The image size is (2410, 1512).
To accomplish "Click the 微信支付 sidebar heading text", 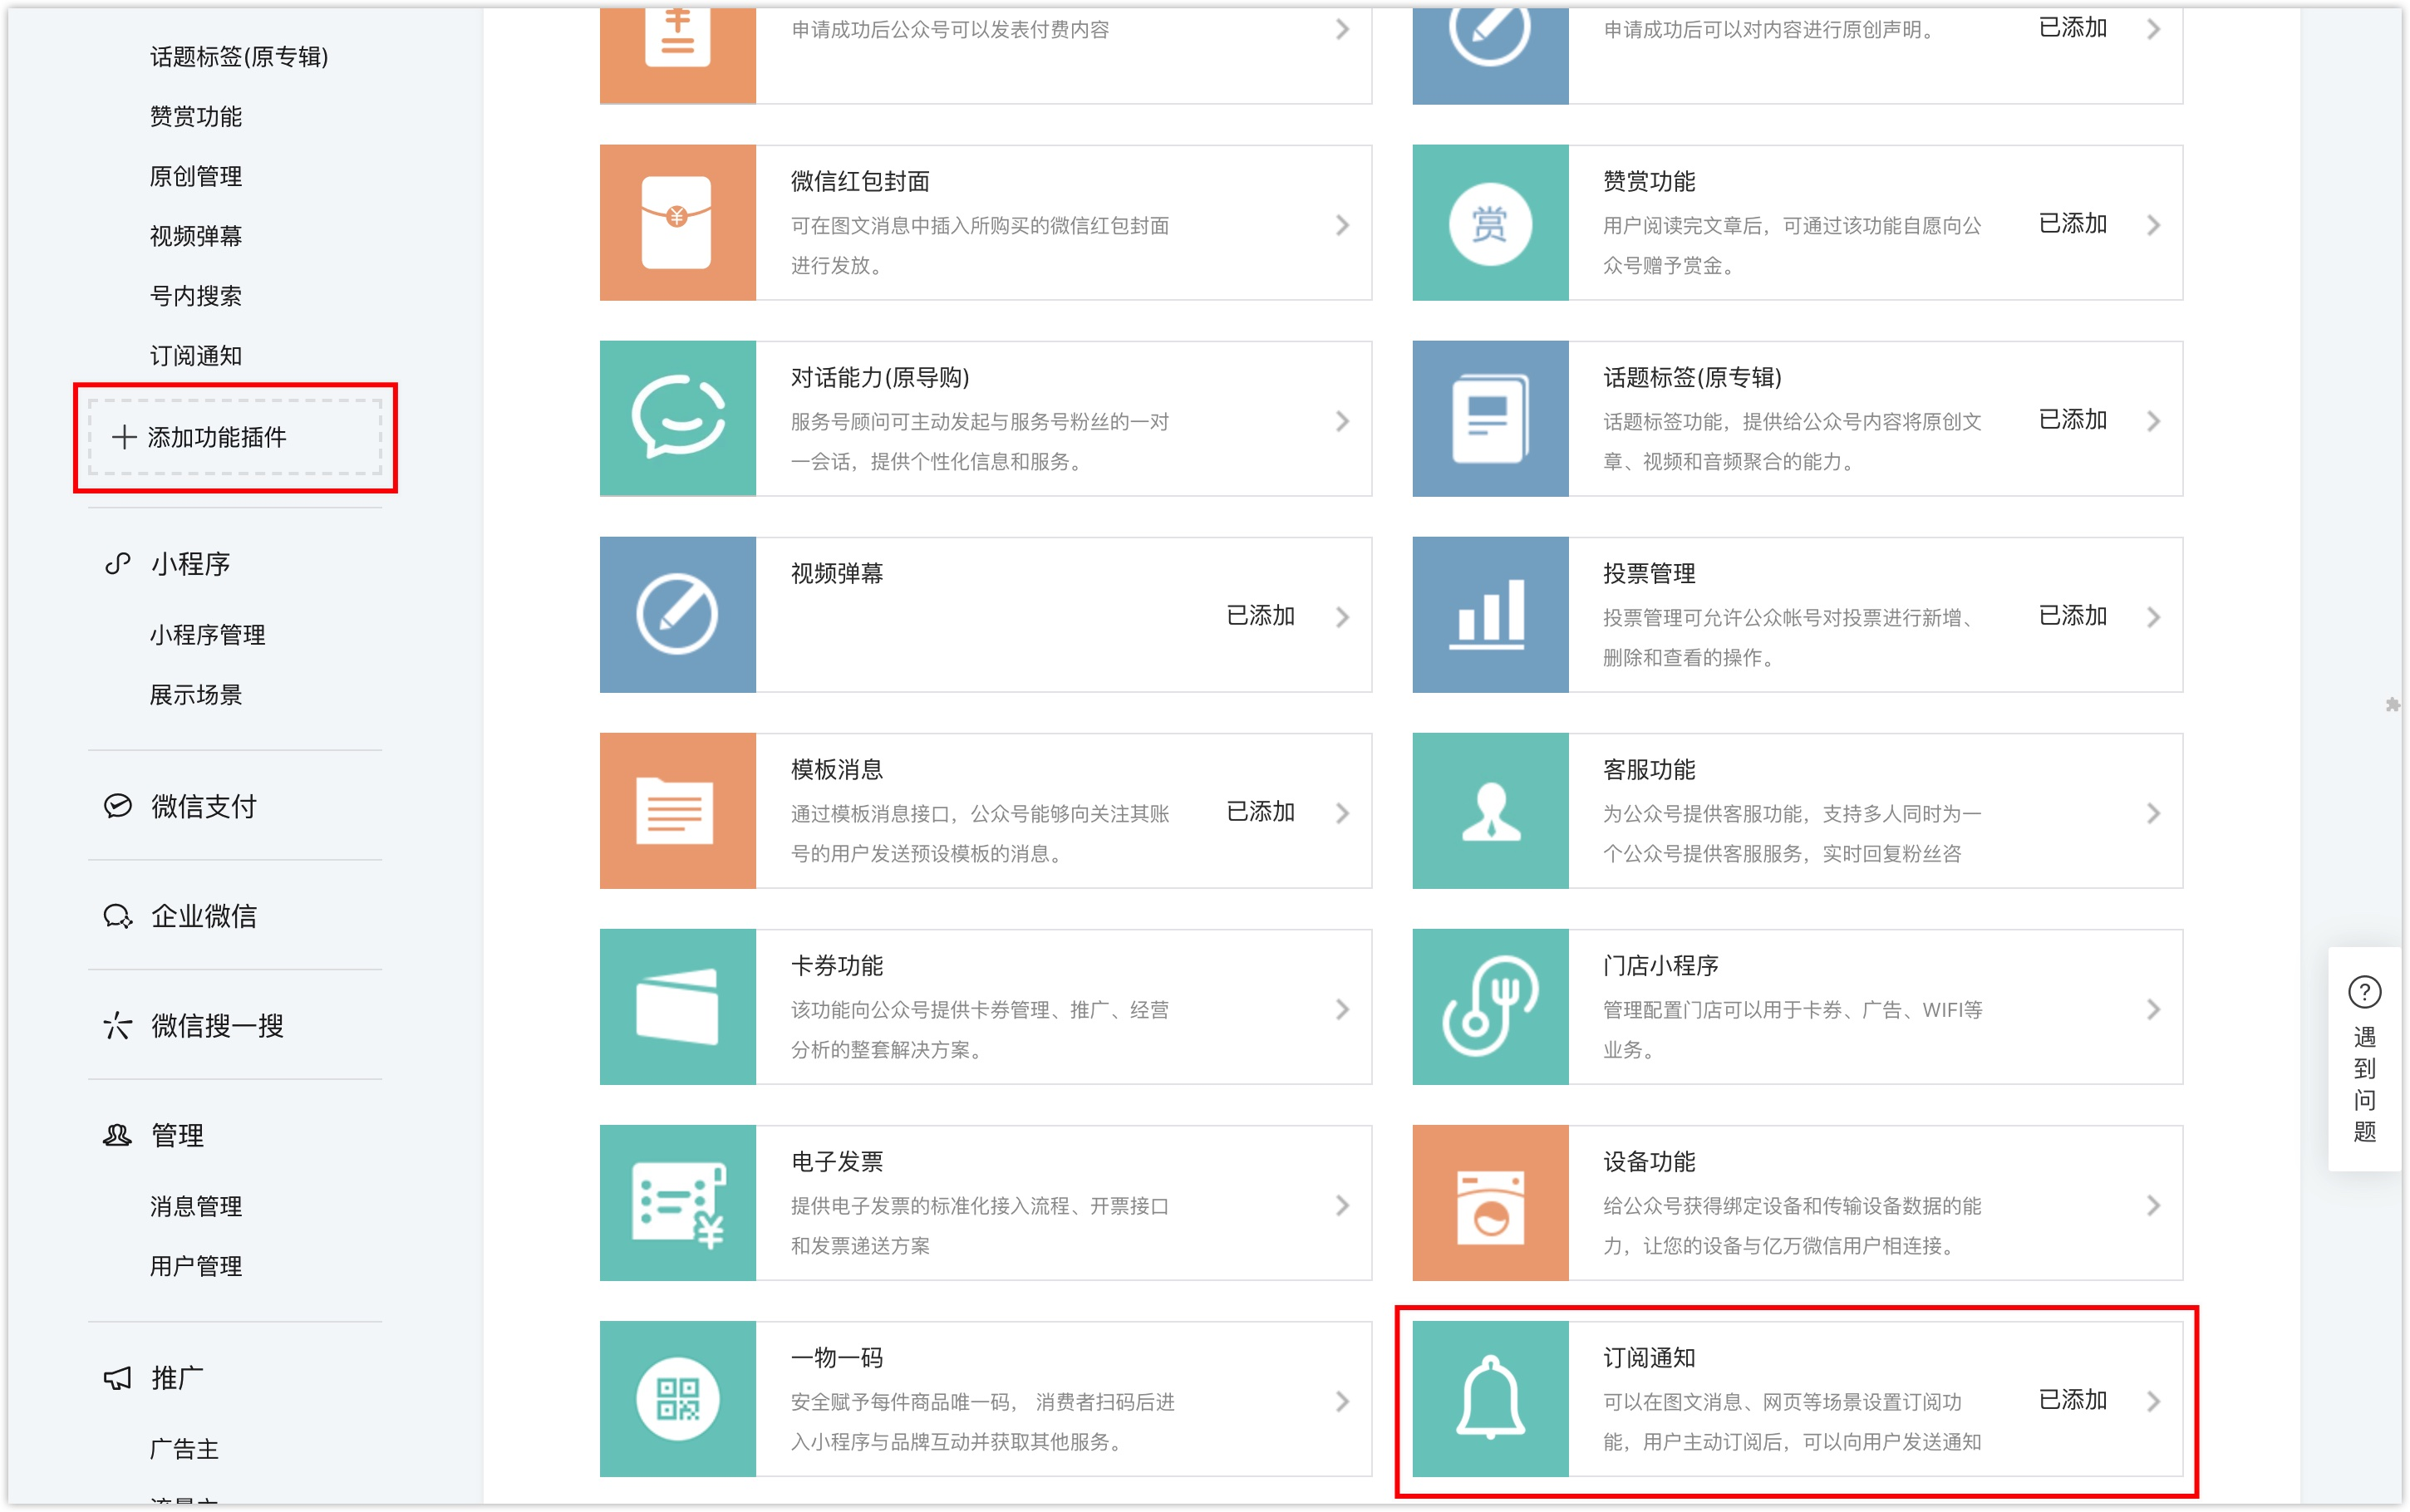I will point(204,806).
